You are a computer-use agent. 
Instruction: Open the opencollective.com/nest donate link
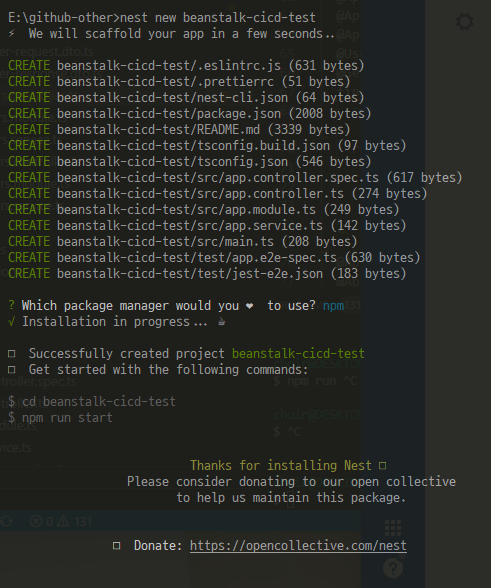click(298, 546)
